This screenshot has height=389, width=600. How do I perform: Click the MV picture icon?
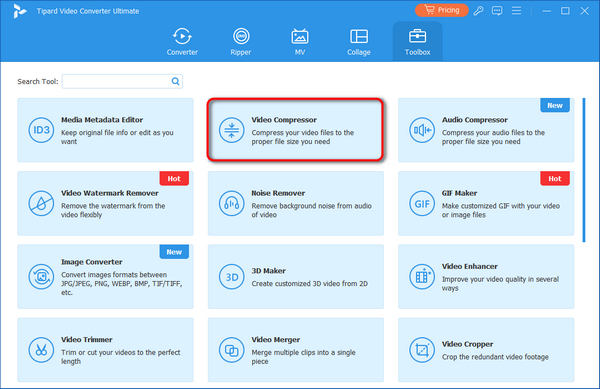pos(300,36)
